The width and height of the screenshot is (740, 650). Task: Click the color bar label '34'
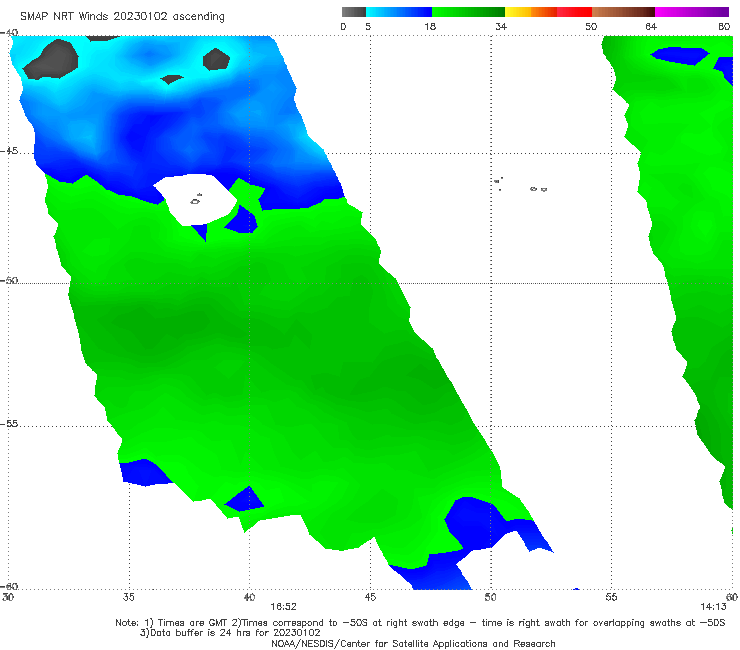(501, 26)
